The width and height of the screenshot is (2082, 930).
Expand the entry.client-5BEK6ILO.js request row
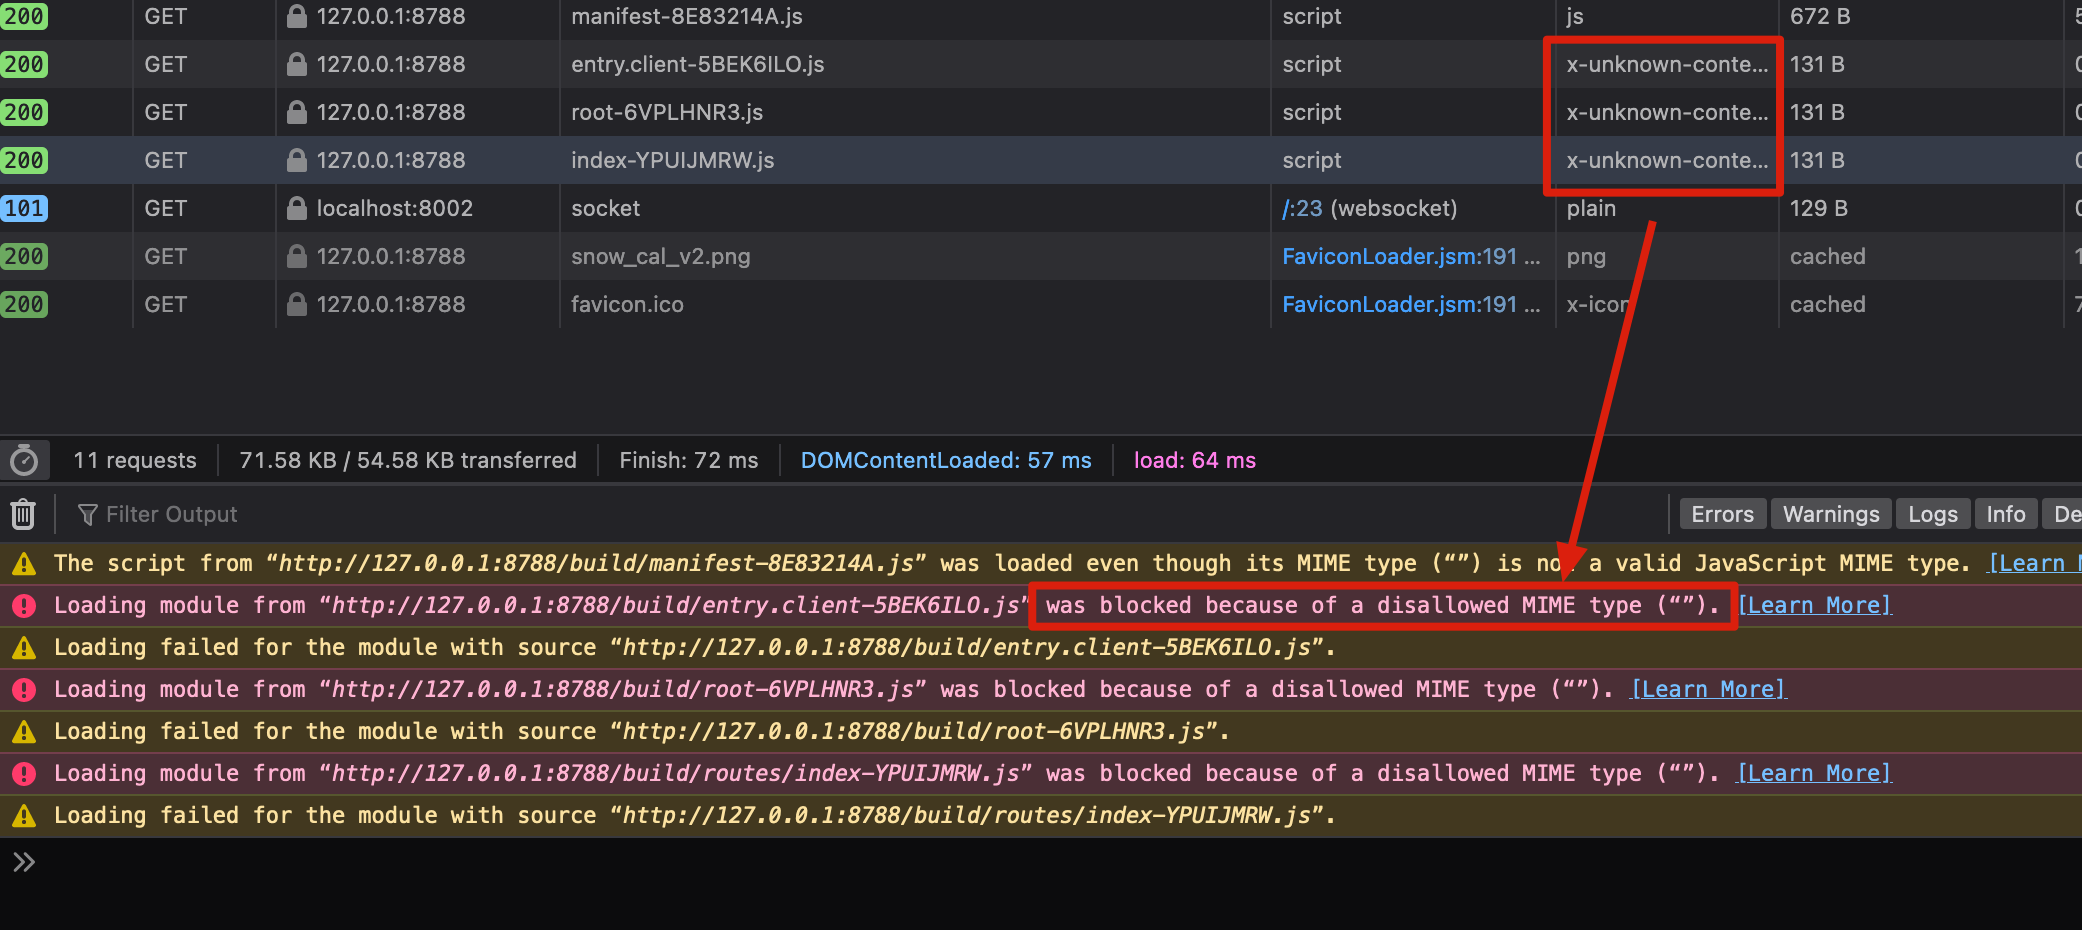tap(697, 64)
